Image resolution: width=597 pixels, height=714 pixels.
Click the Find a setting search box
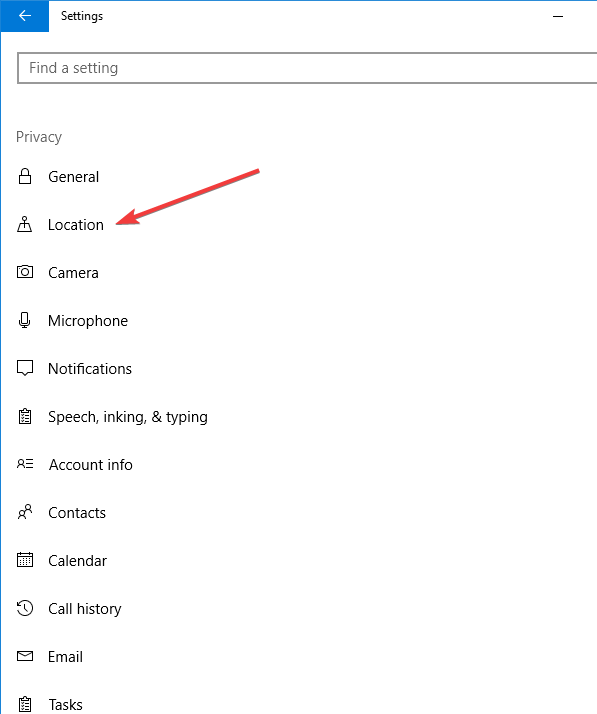(307, 68)
